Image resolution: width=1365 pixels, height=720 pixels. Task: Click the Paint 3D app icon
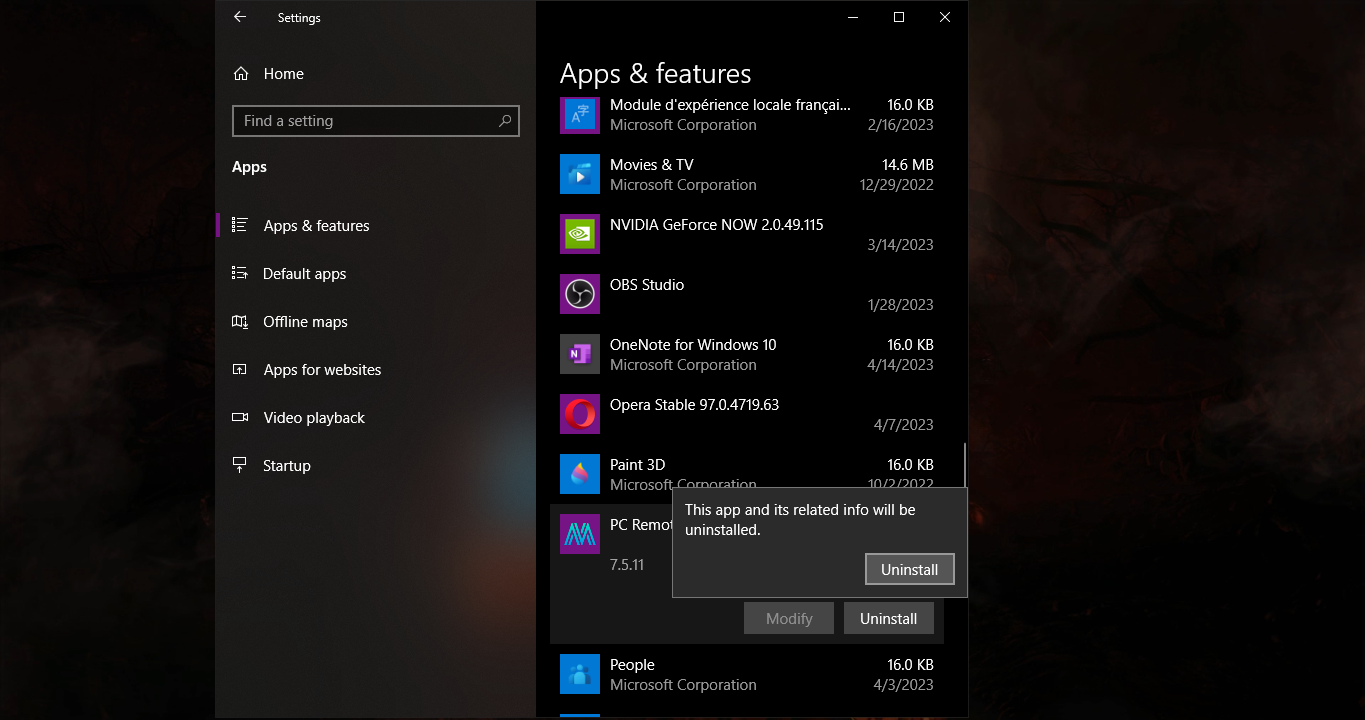pos(580,474)
